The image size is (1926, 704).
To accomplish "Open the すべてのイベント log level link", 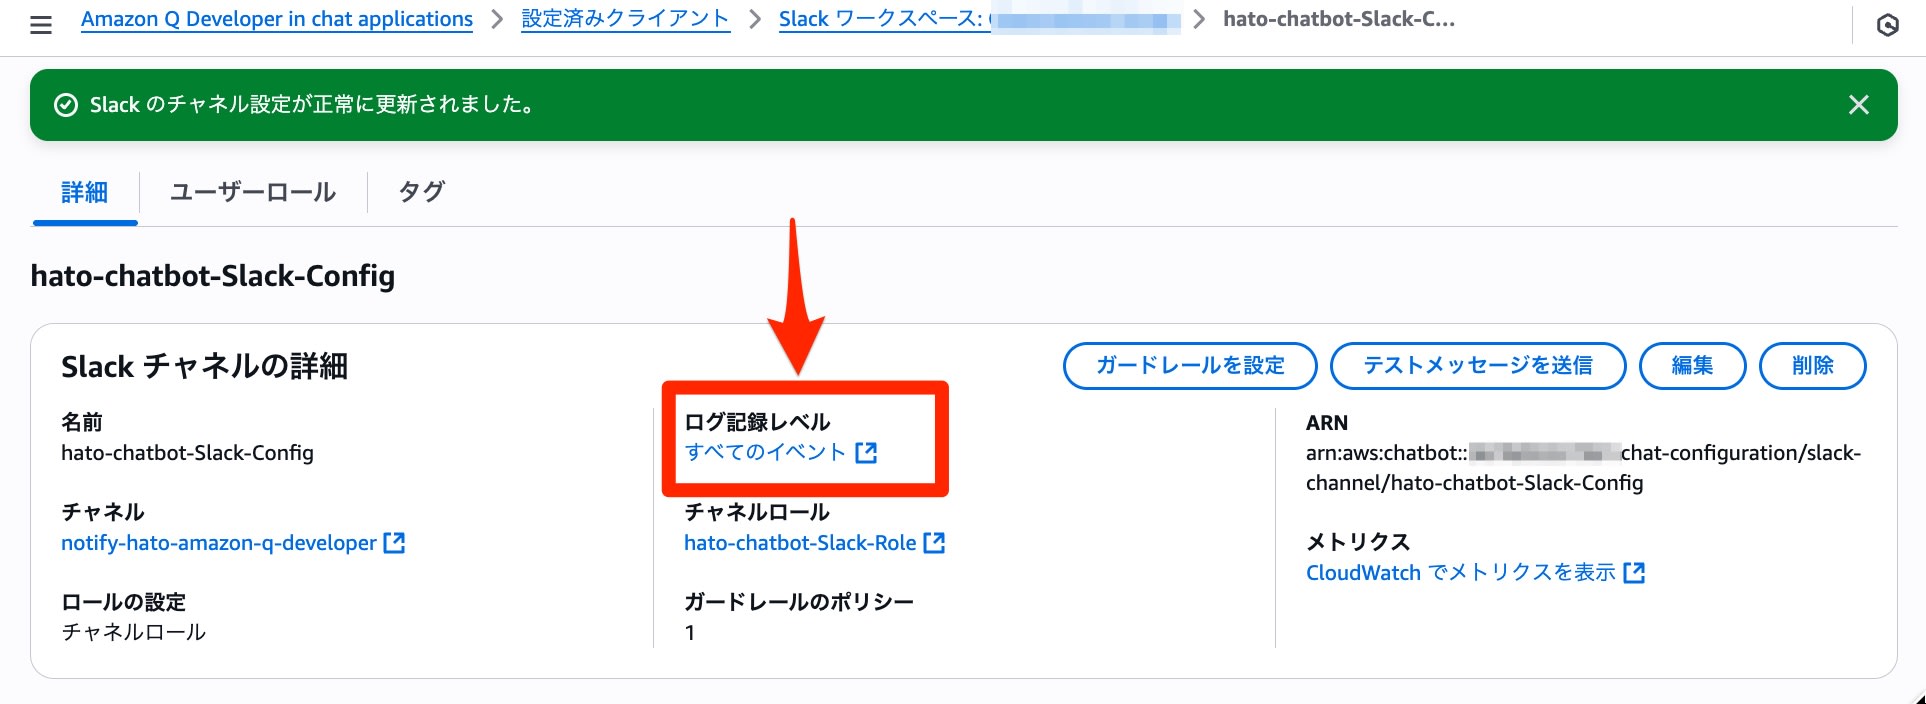I will [765, 453].
